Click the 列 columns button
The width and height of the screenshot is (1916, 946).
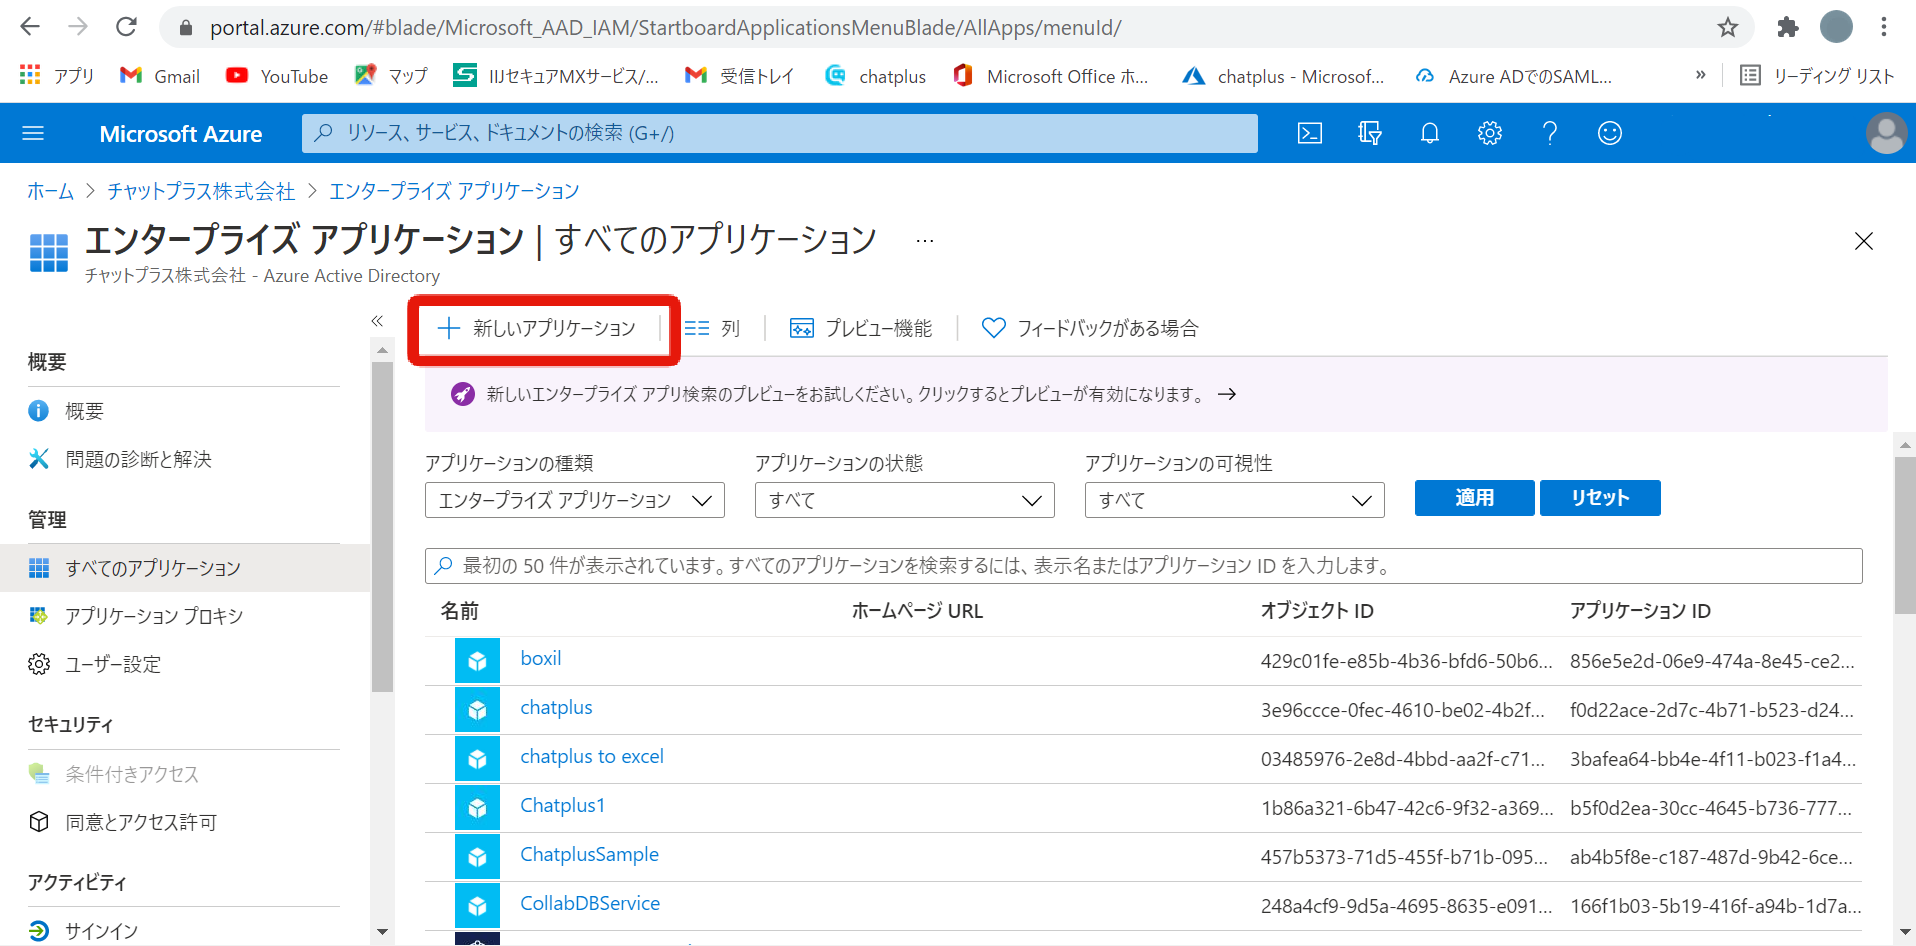tap(712, 328)
